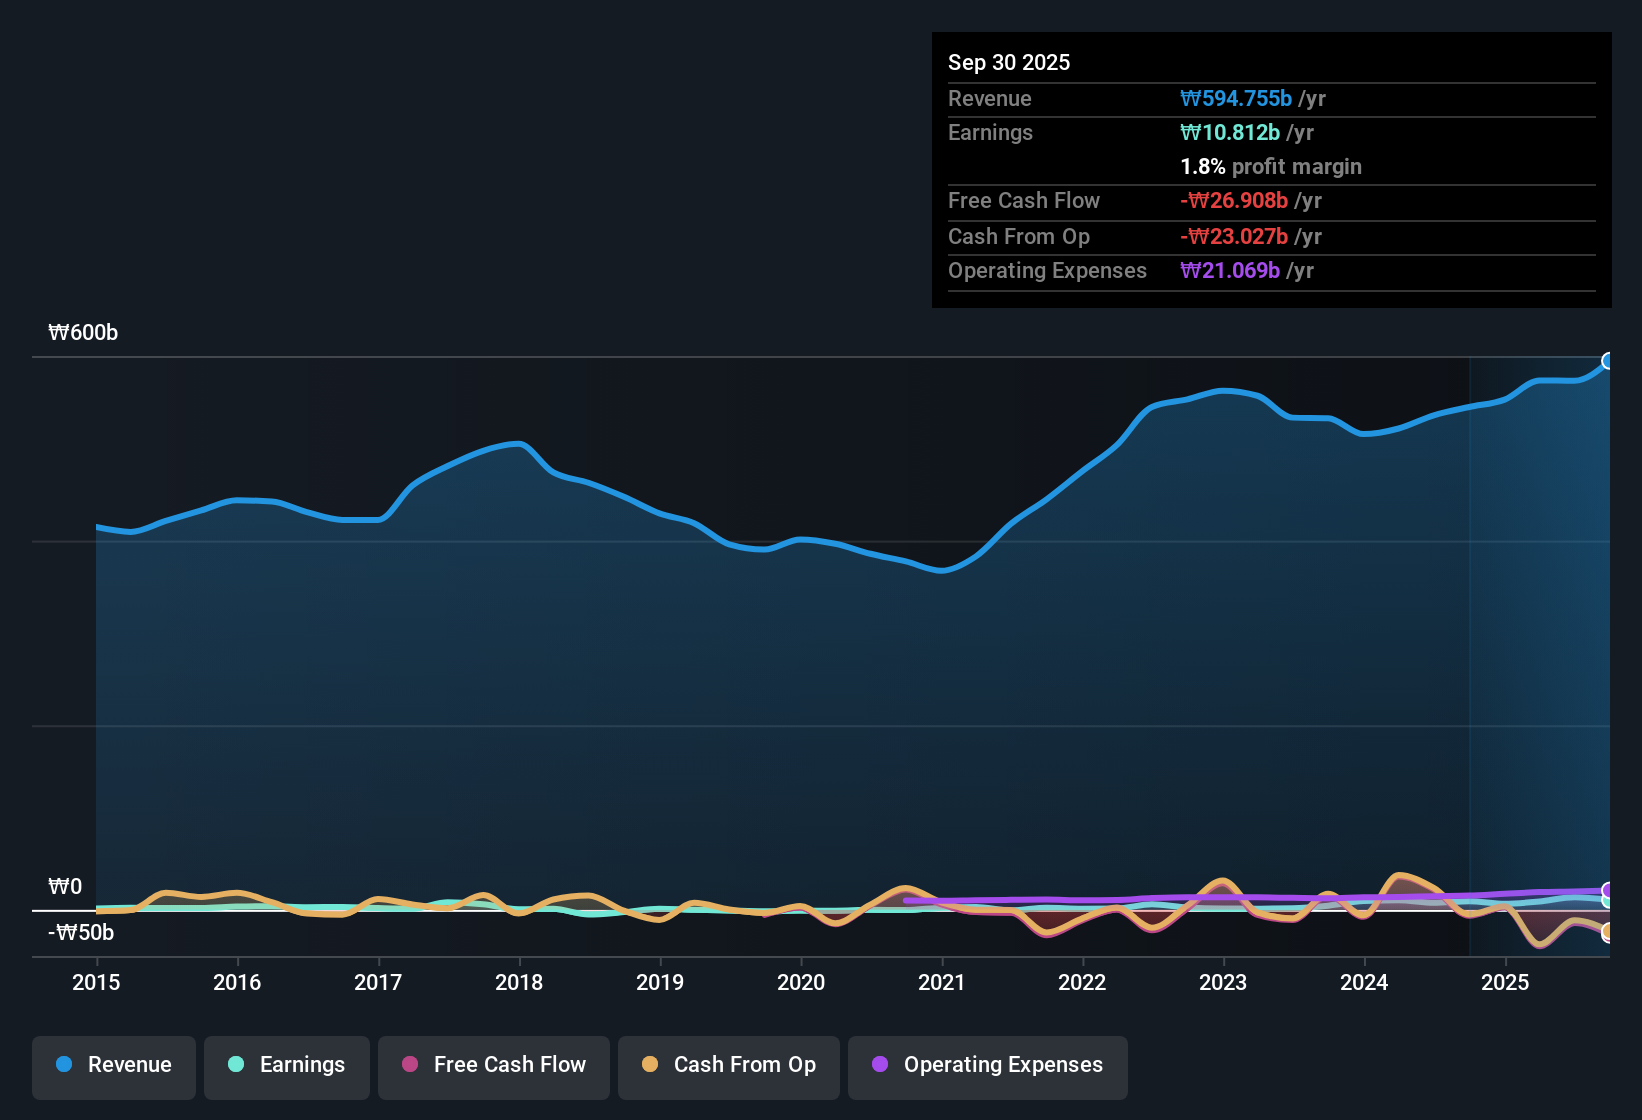Click the Operating Expenses label in tooltip
Screen dimensions: 1642x1120
coord(1048,271)
